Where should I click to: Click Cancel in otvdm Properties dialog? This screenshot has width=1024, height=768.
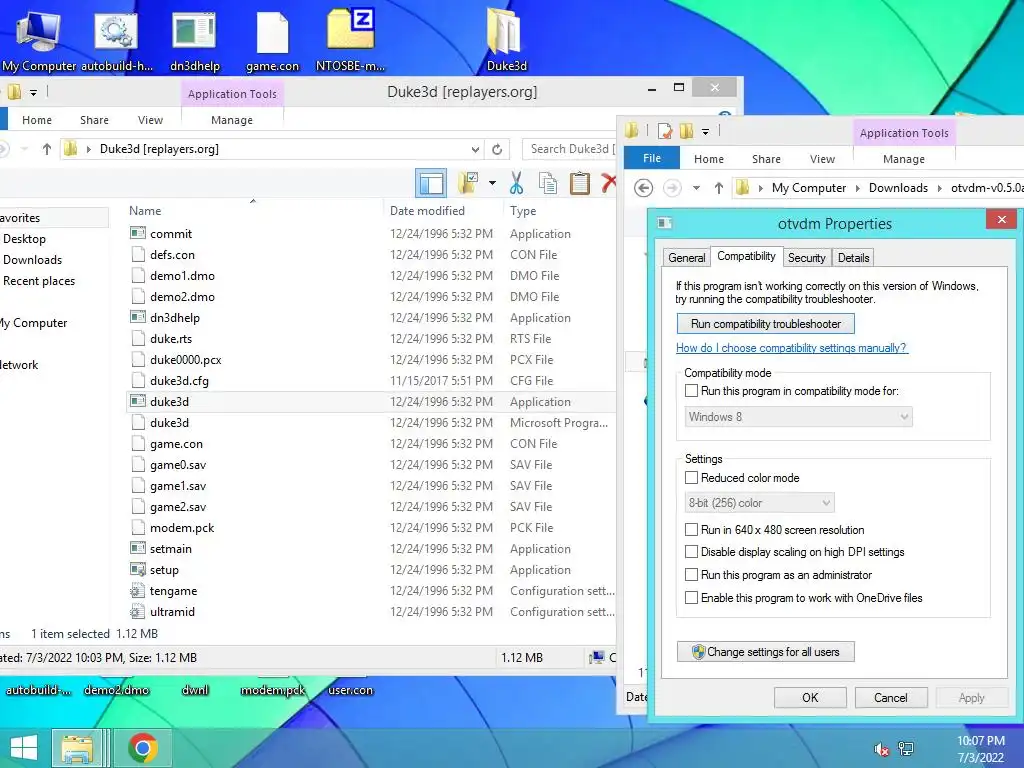click(x=891, y=697)
